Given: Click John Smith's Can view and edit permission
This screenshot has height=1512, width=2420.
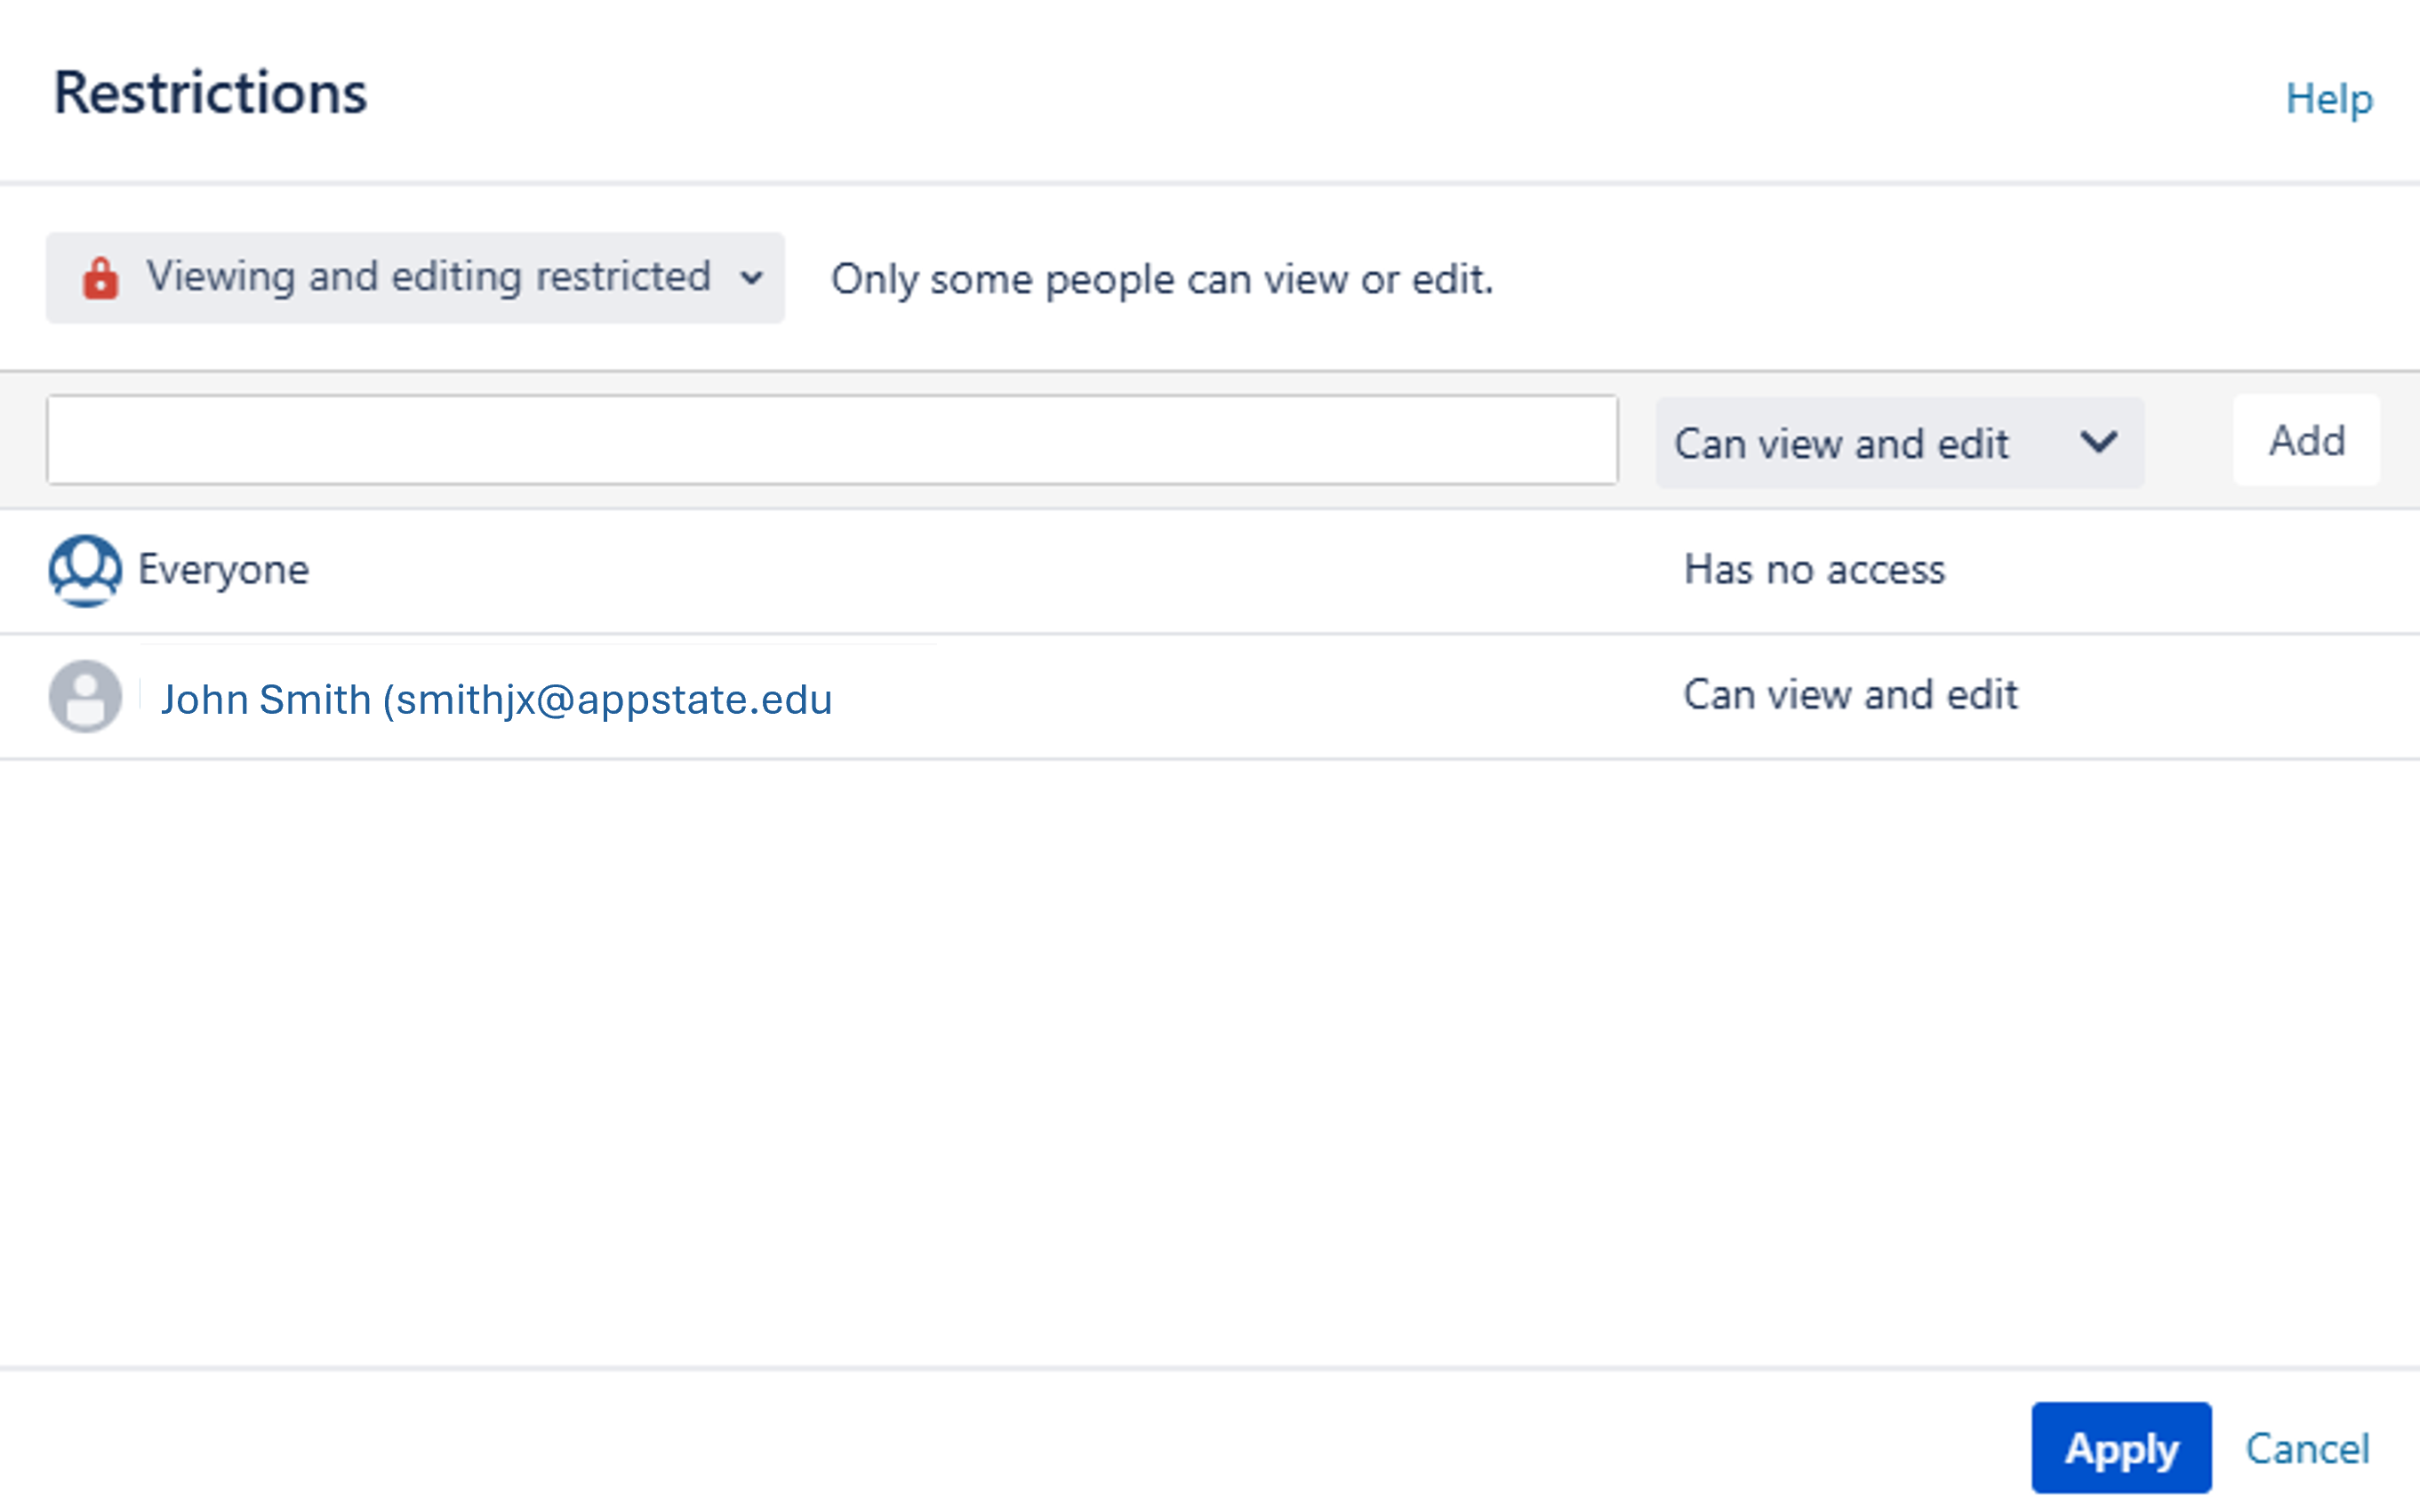Looking at the screenshot, I should [1850, 694].
